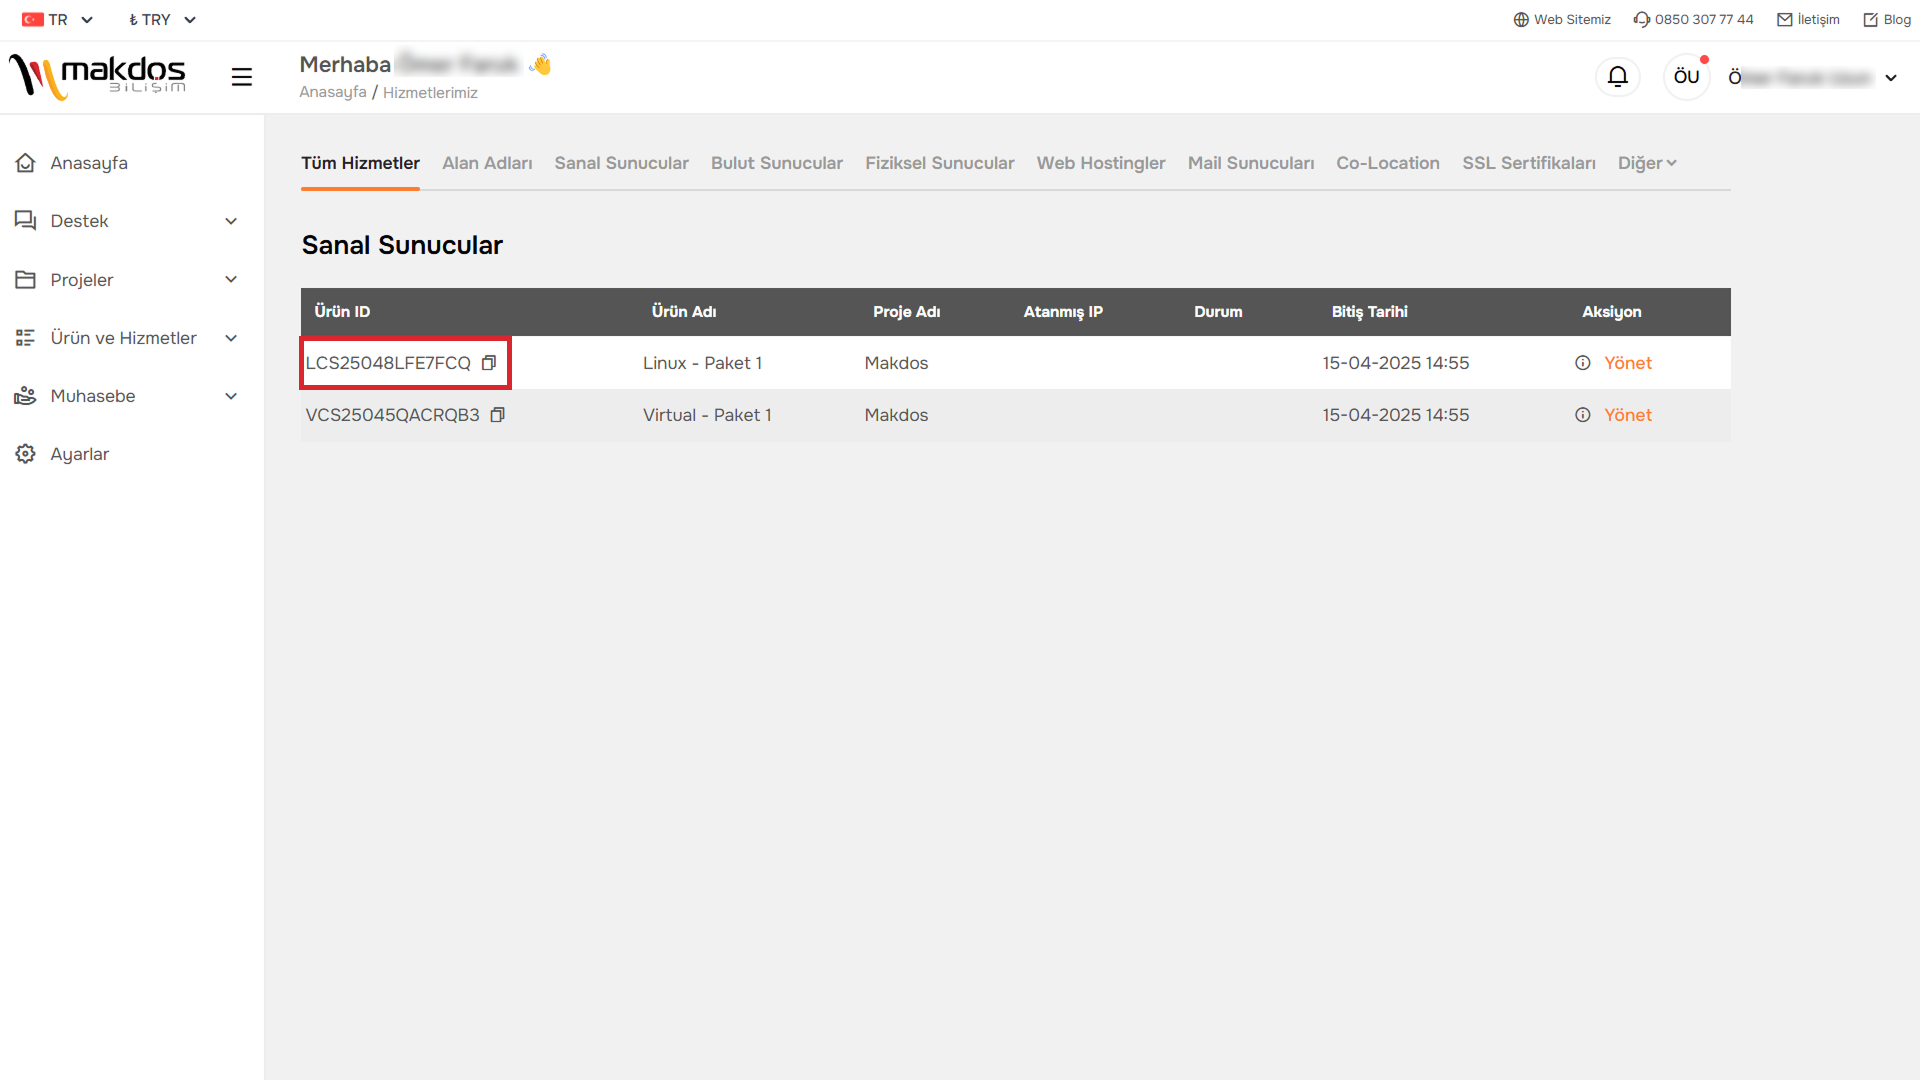
Task: Switch to the Fiziksel Sunucular tab
Action: tap(939, 163)
